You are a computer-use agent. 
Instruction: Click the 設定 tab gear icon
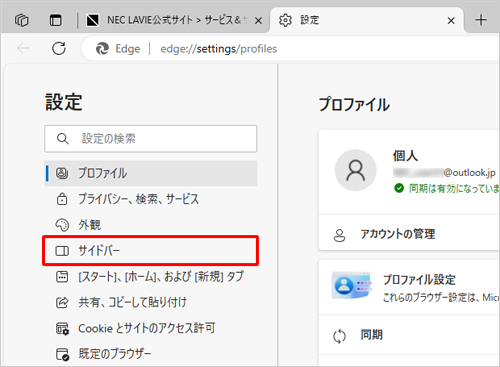285,20
